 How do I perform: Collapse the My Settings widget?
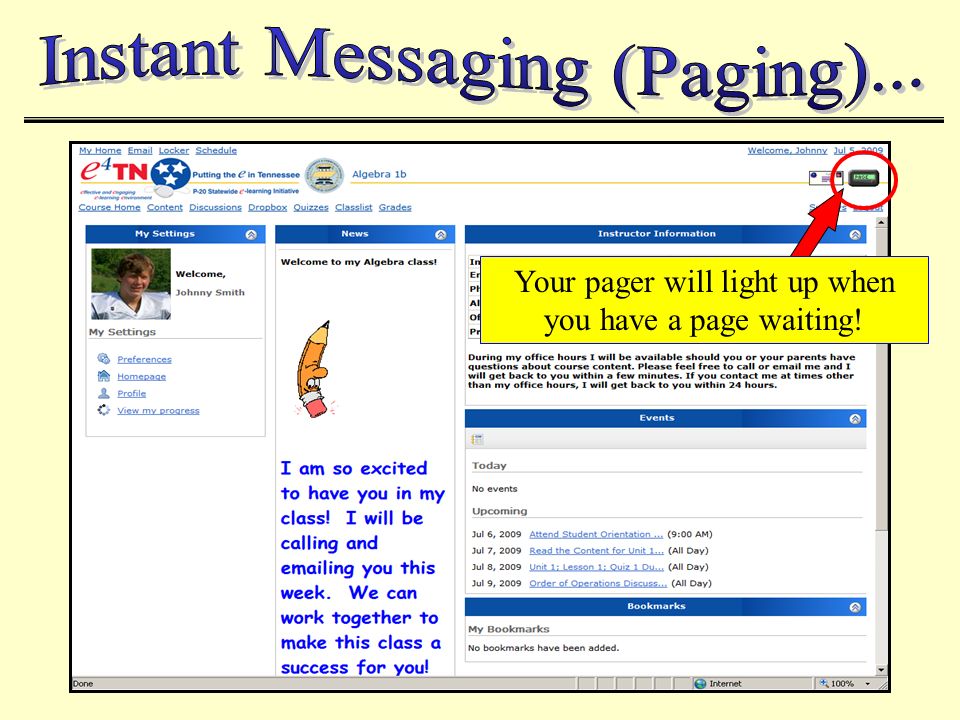click(x=251, y=234)
